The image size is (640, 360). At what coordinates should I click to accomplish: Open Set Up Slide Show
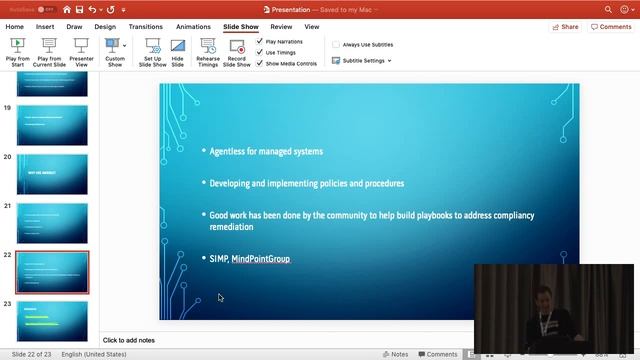coord(153,52)
